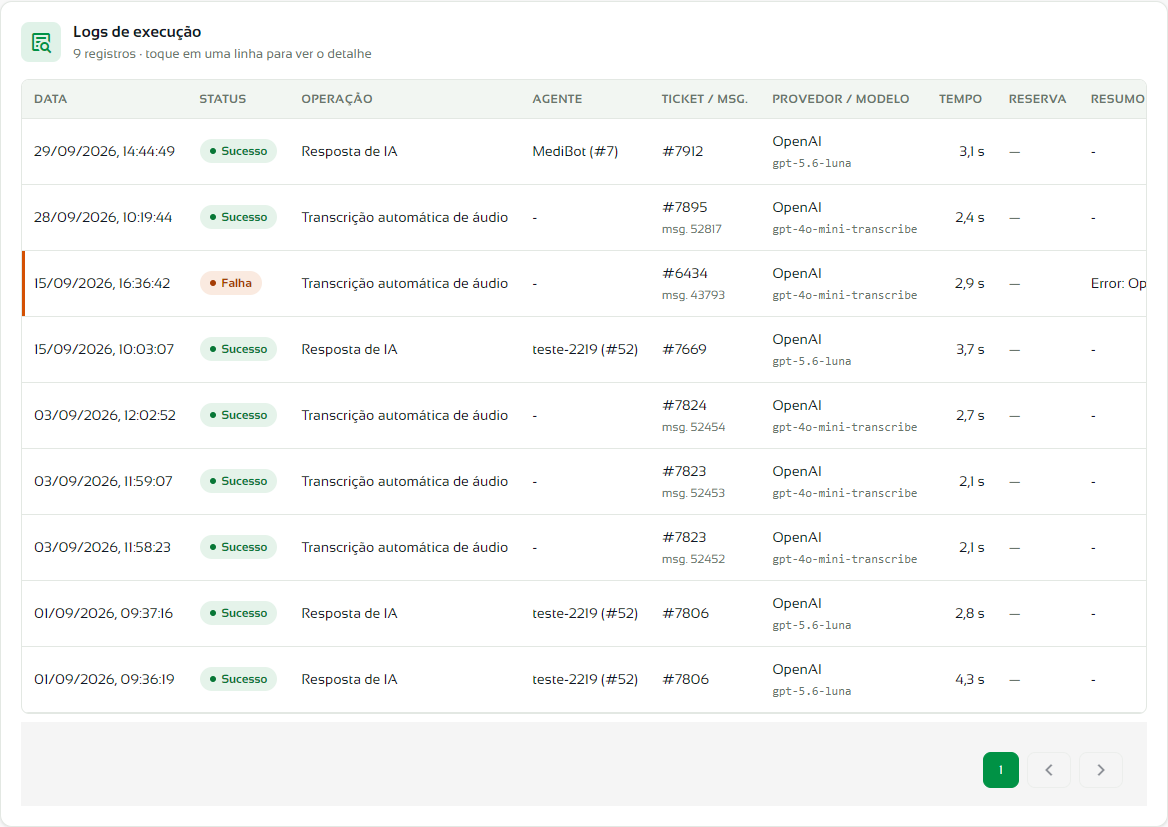Click the 3,1 s time value

click(971, 151)
